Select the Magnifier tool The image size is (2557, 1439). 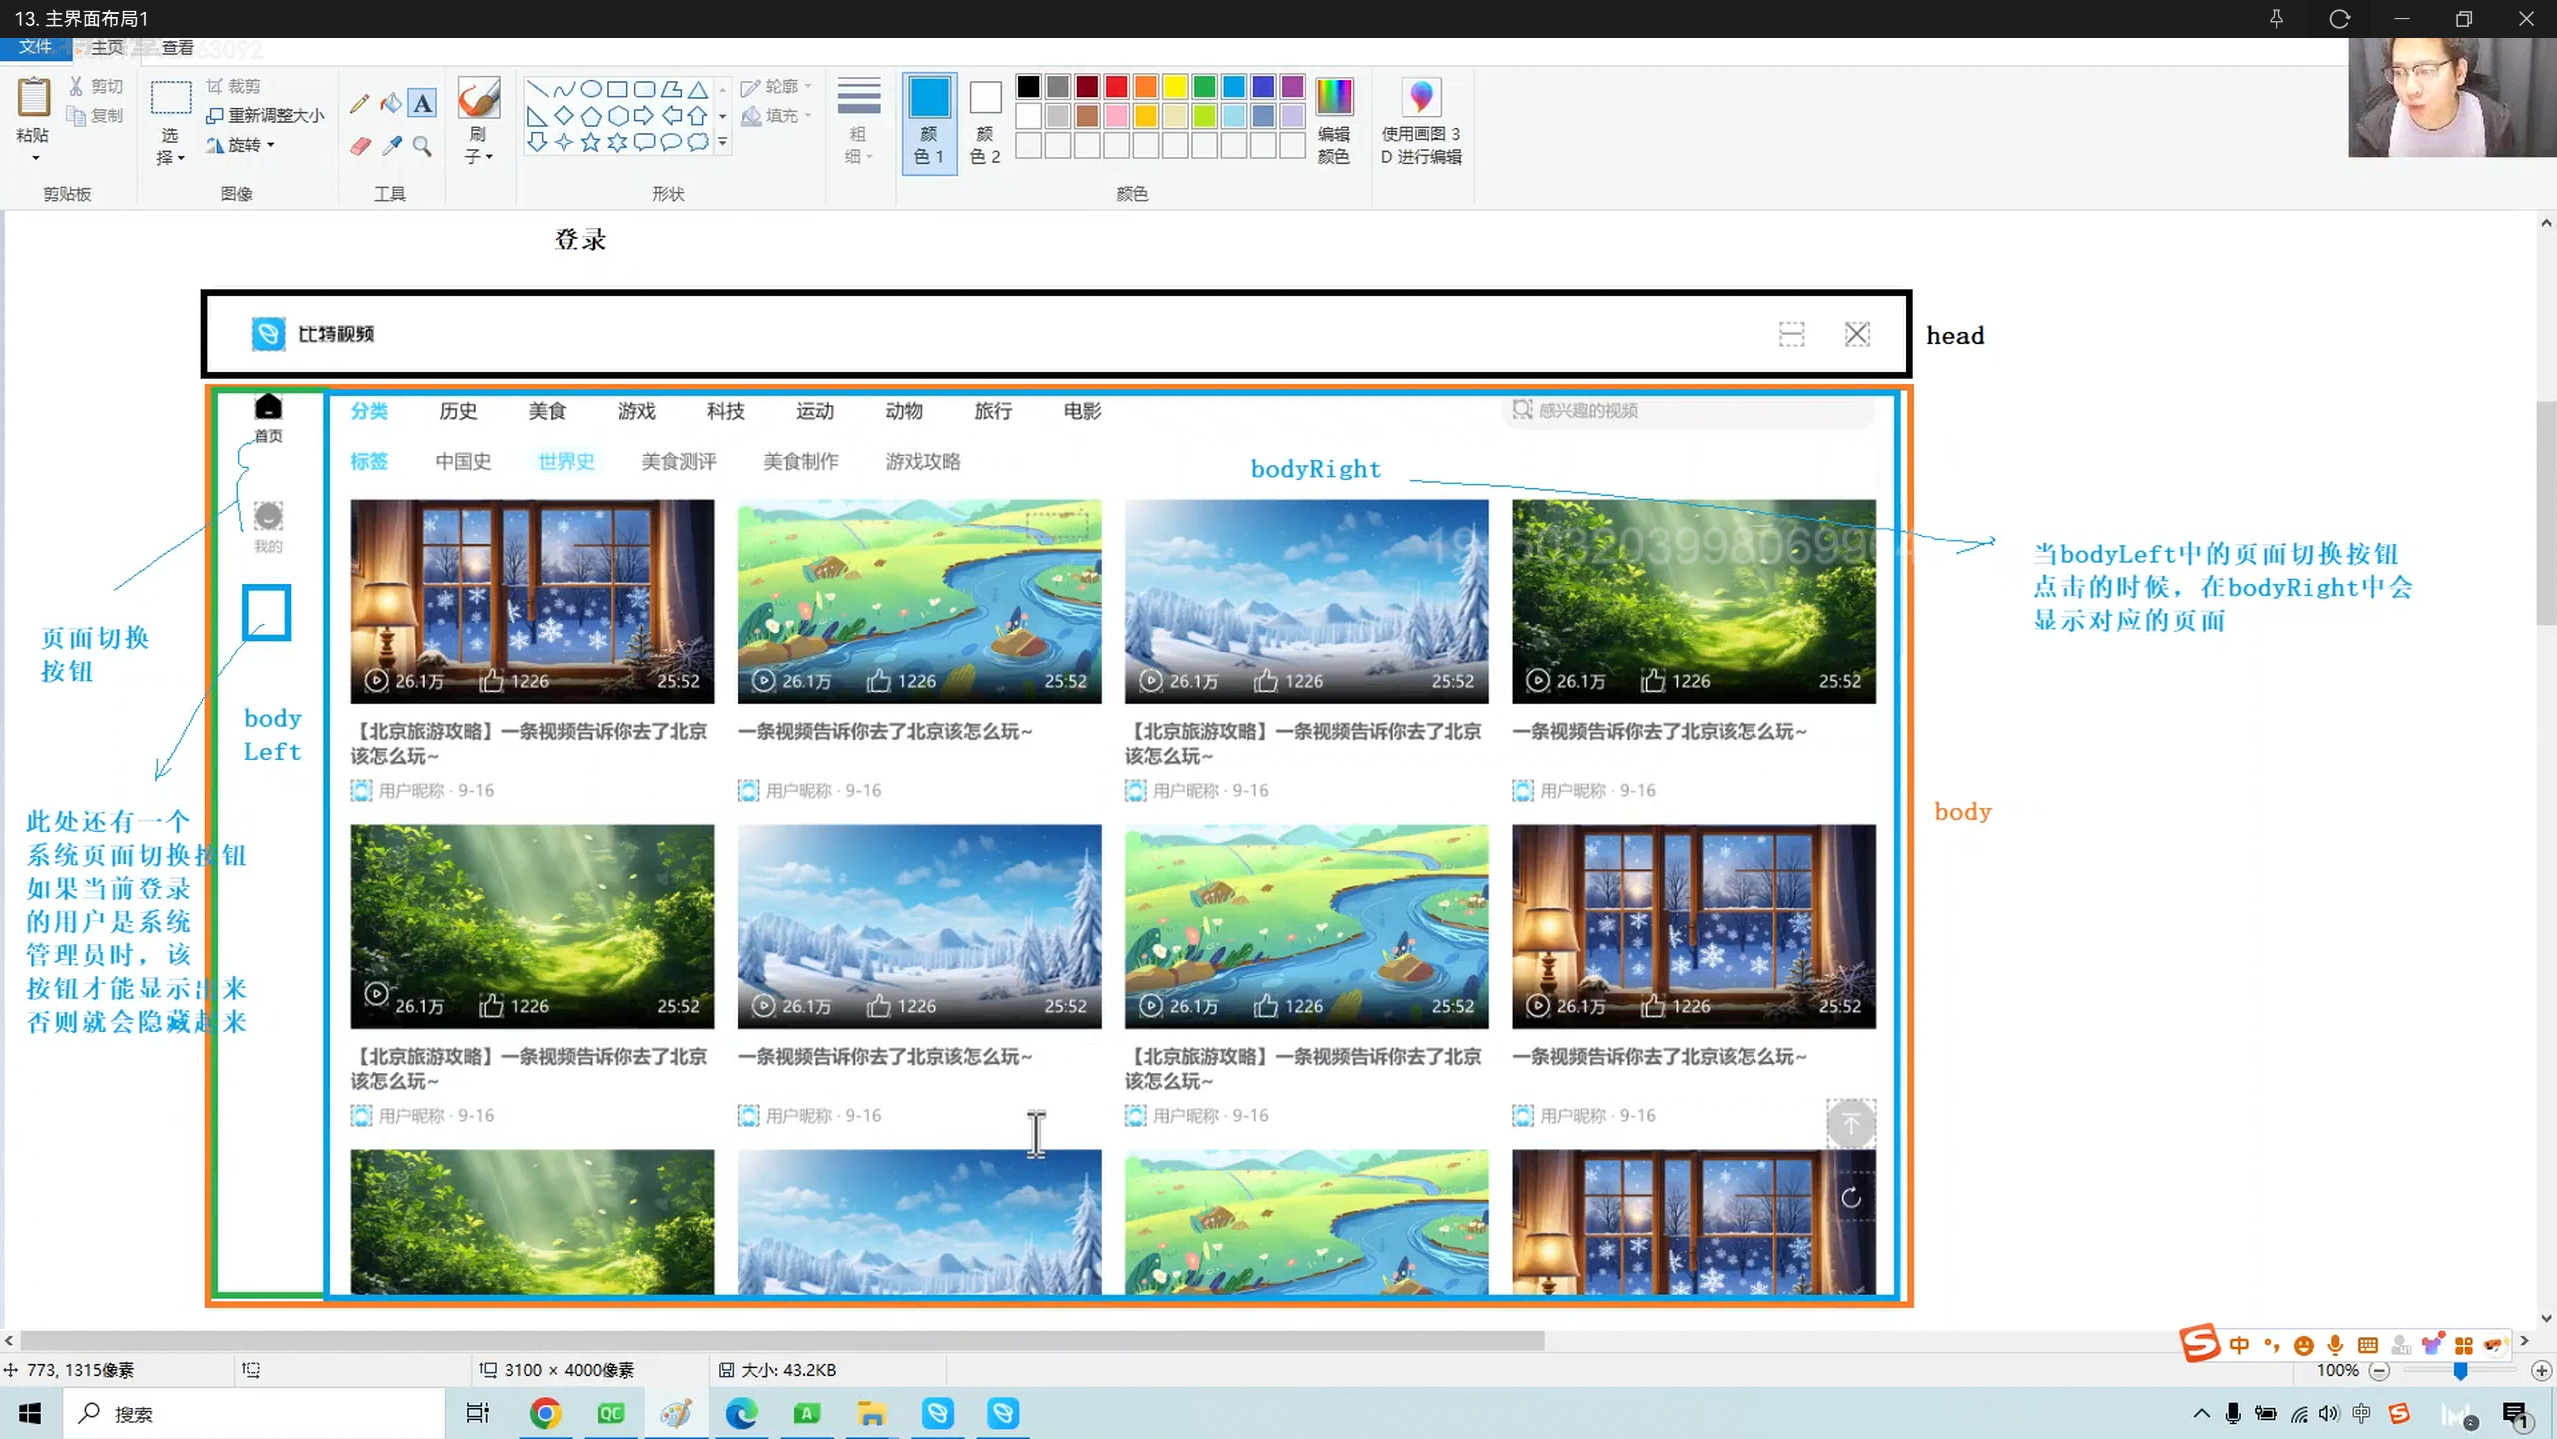click(423, 147)
